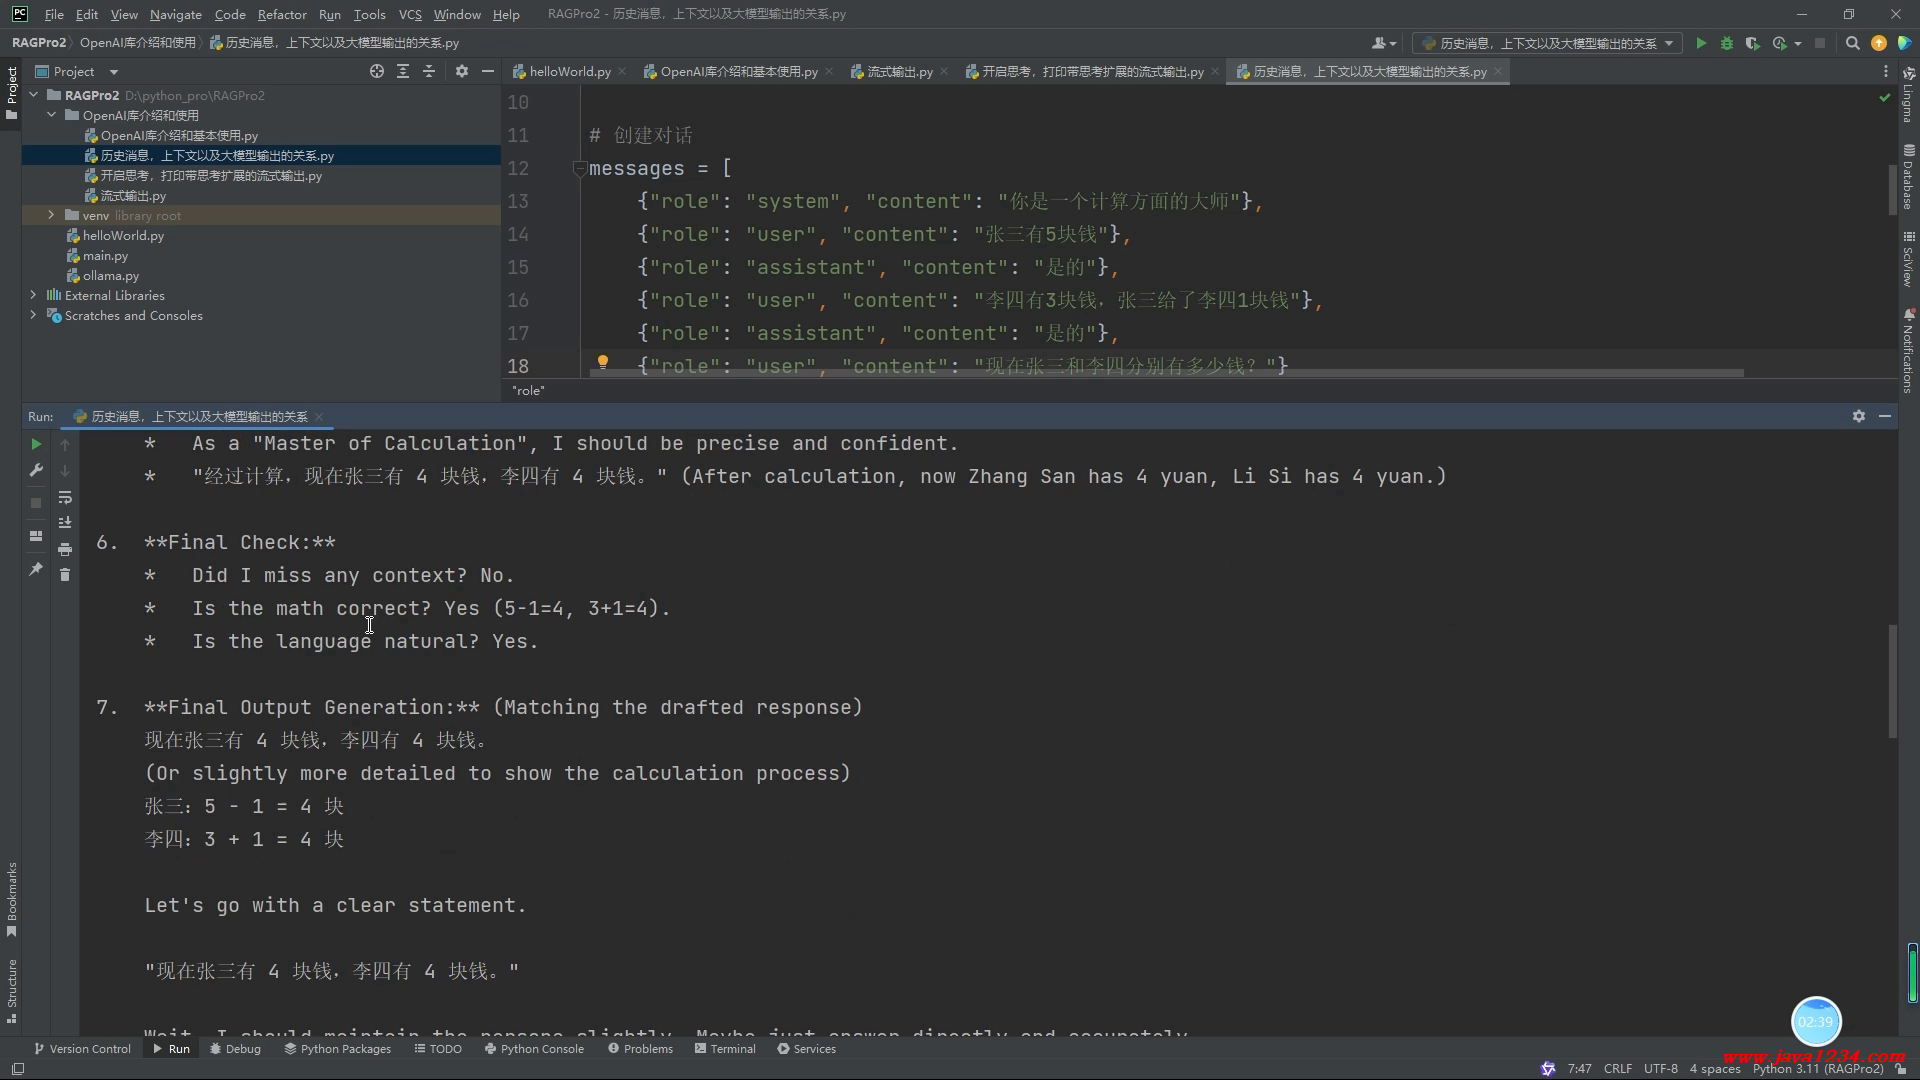Expand External Libraries tree node
This screenshot has height=1080, width=1920.
pyautogui.click(x=33, y=295)
